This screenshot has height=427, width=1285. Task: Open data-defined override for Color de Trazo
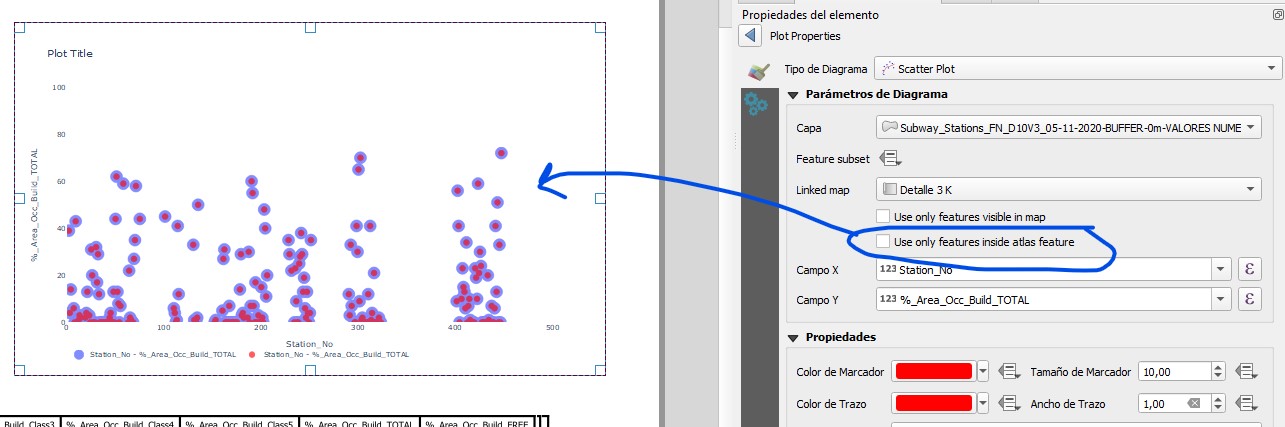click(x=1009, y=404)
